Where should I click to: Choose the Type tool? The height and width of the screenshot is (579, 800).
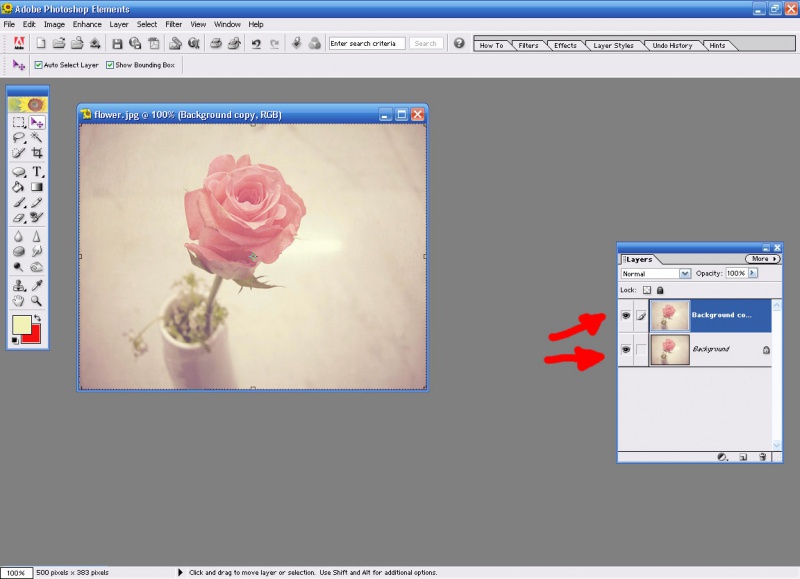pos(37,171)
